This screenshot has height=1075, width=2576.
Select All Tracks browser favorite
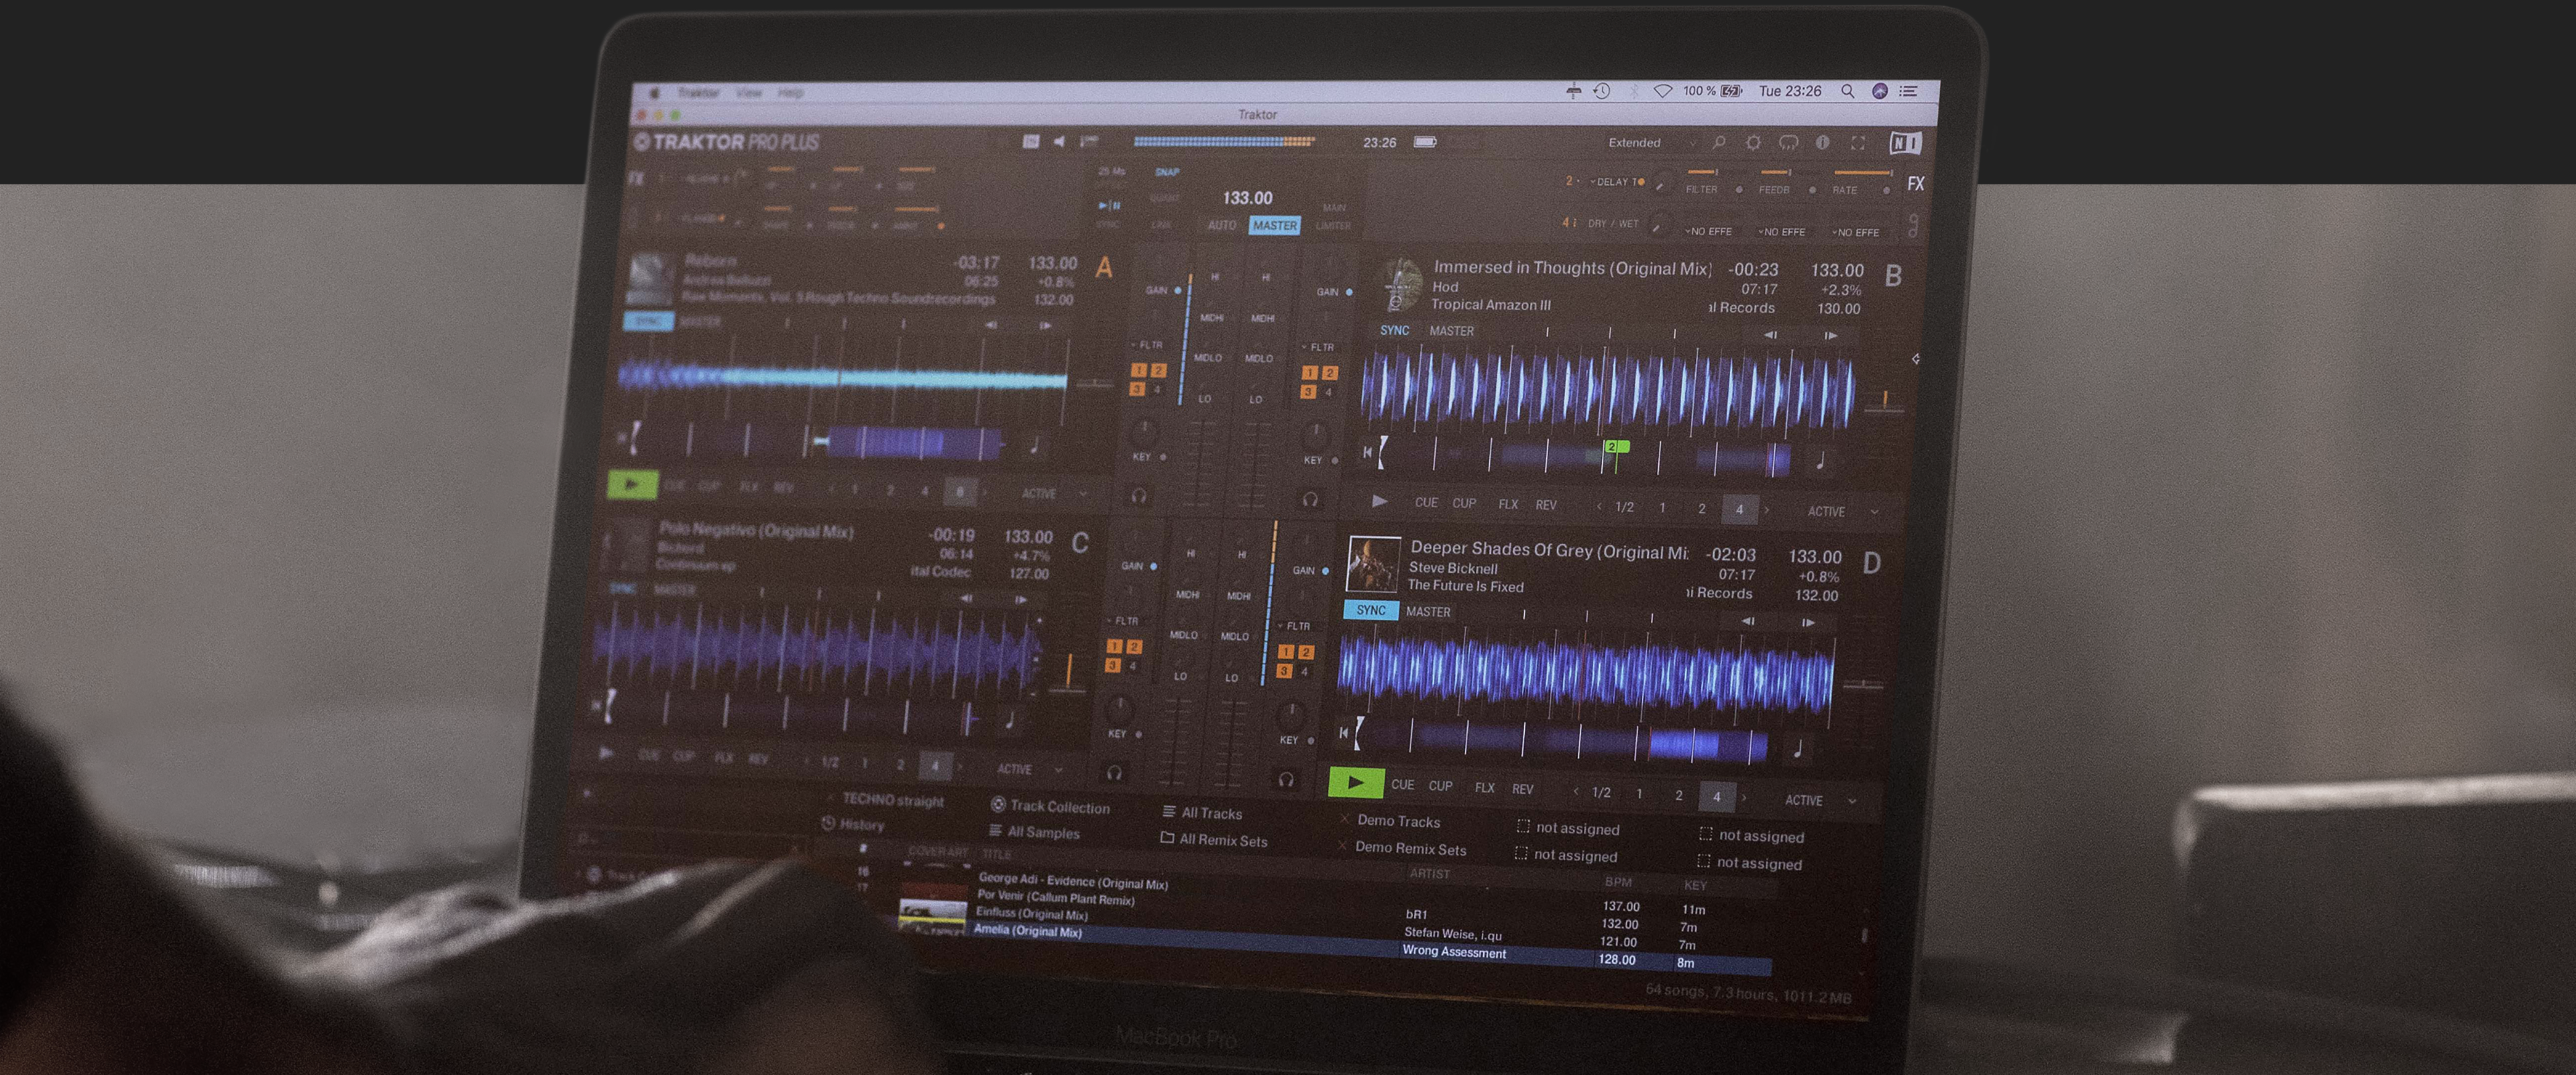pos(1202,812)
